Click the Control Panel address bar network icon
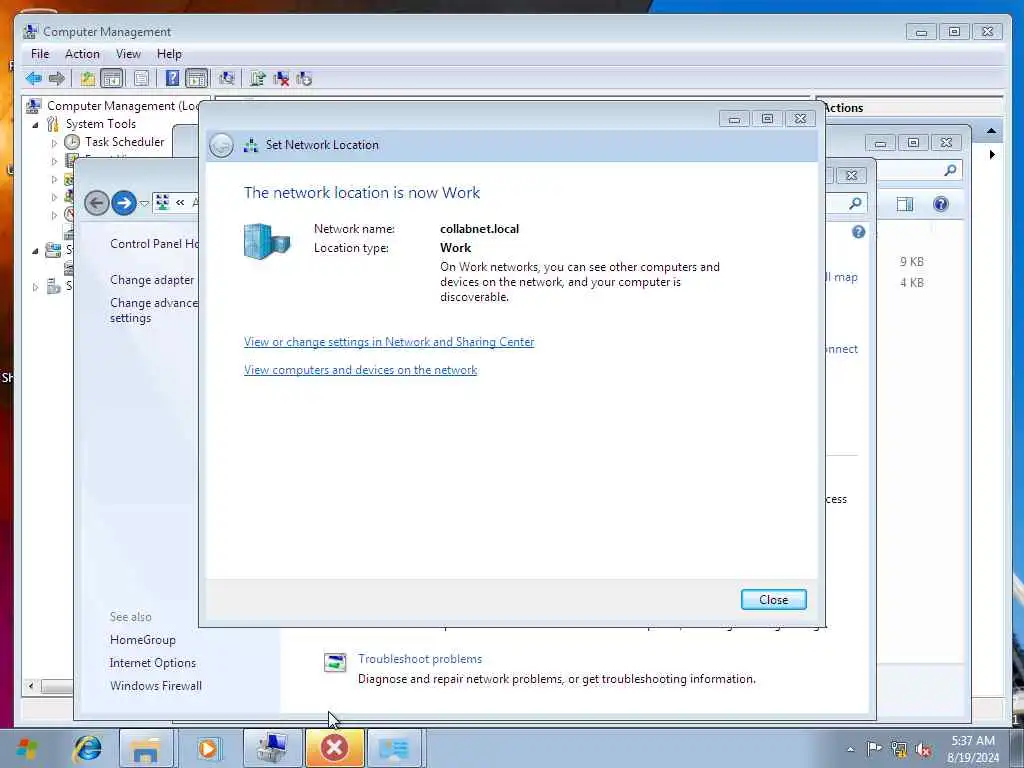This screenshot has width=1024, height=768. [163, 202]
